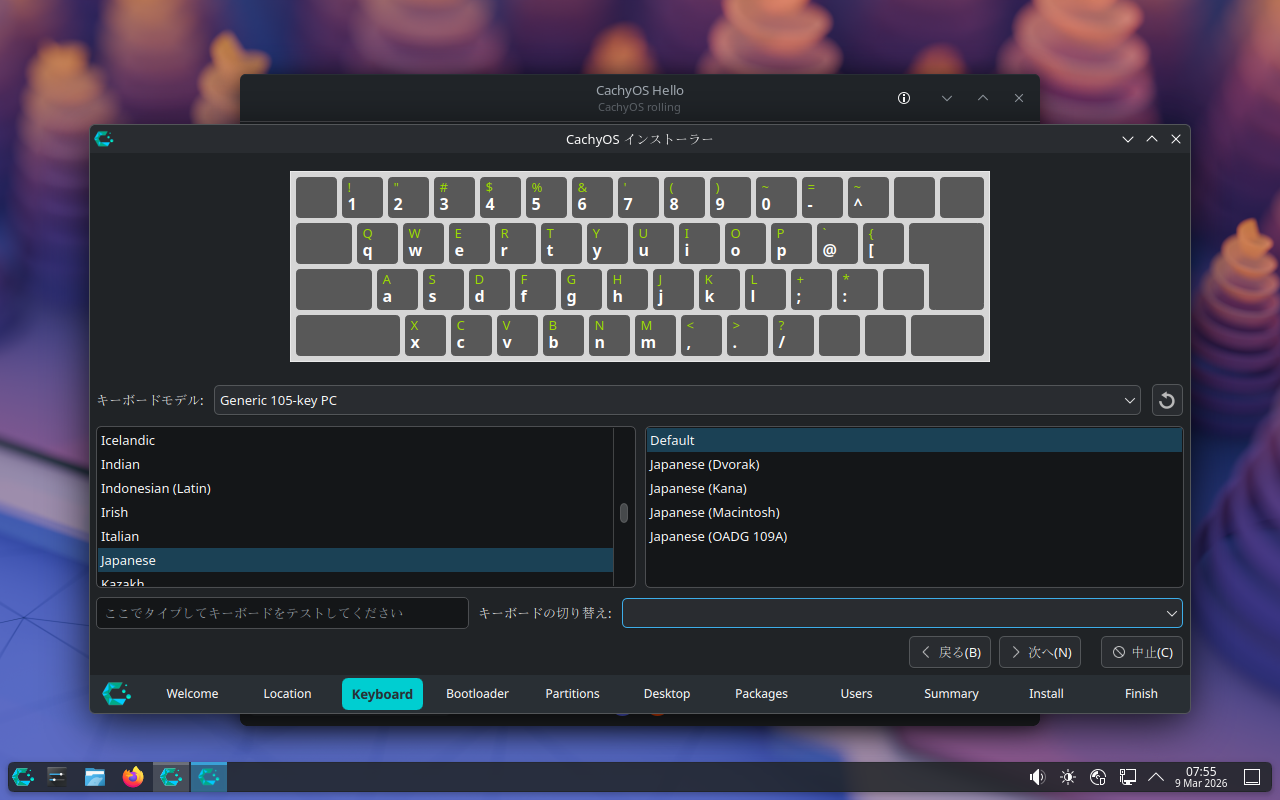Click the CachyOS logo beside the Welcome step

tap(117, 693)
